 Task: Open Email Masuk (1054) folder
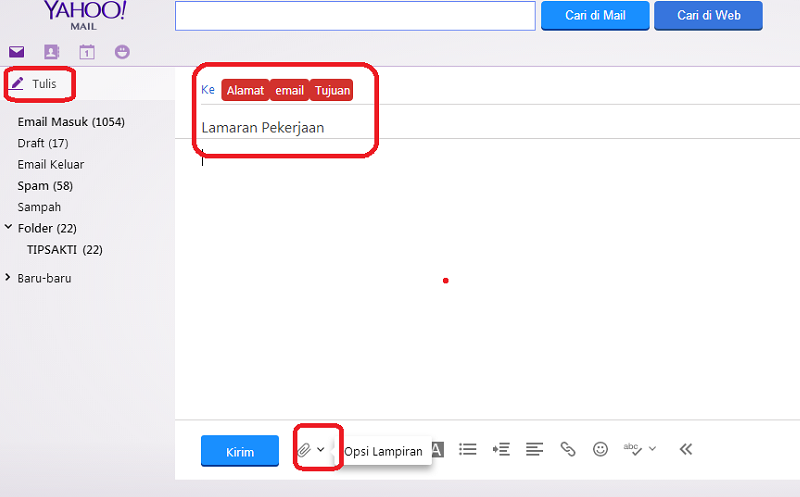pos(71,122)
